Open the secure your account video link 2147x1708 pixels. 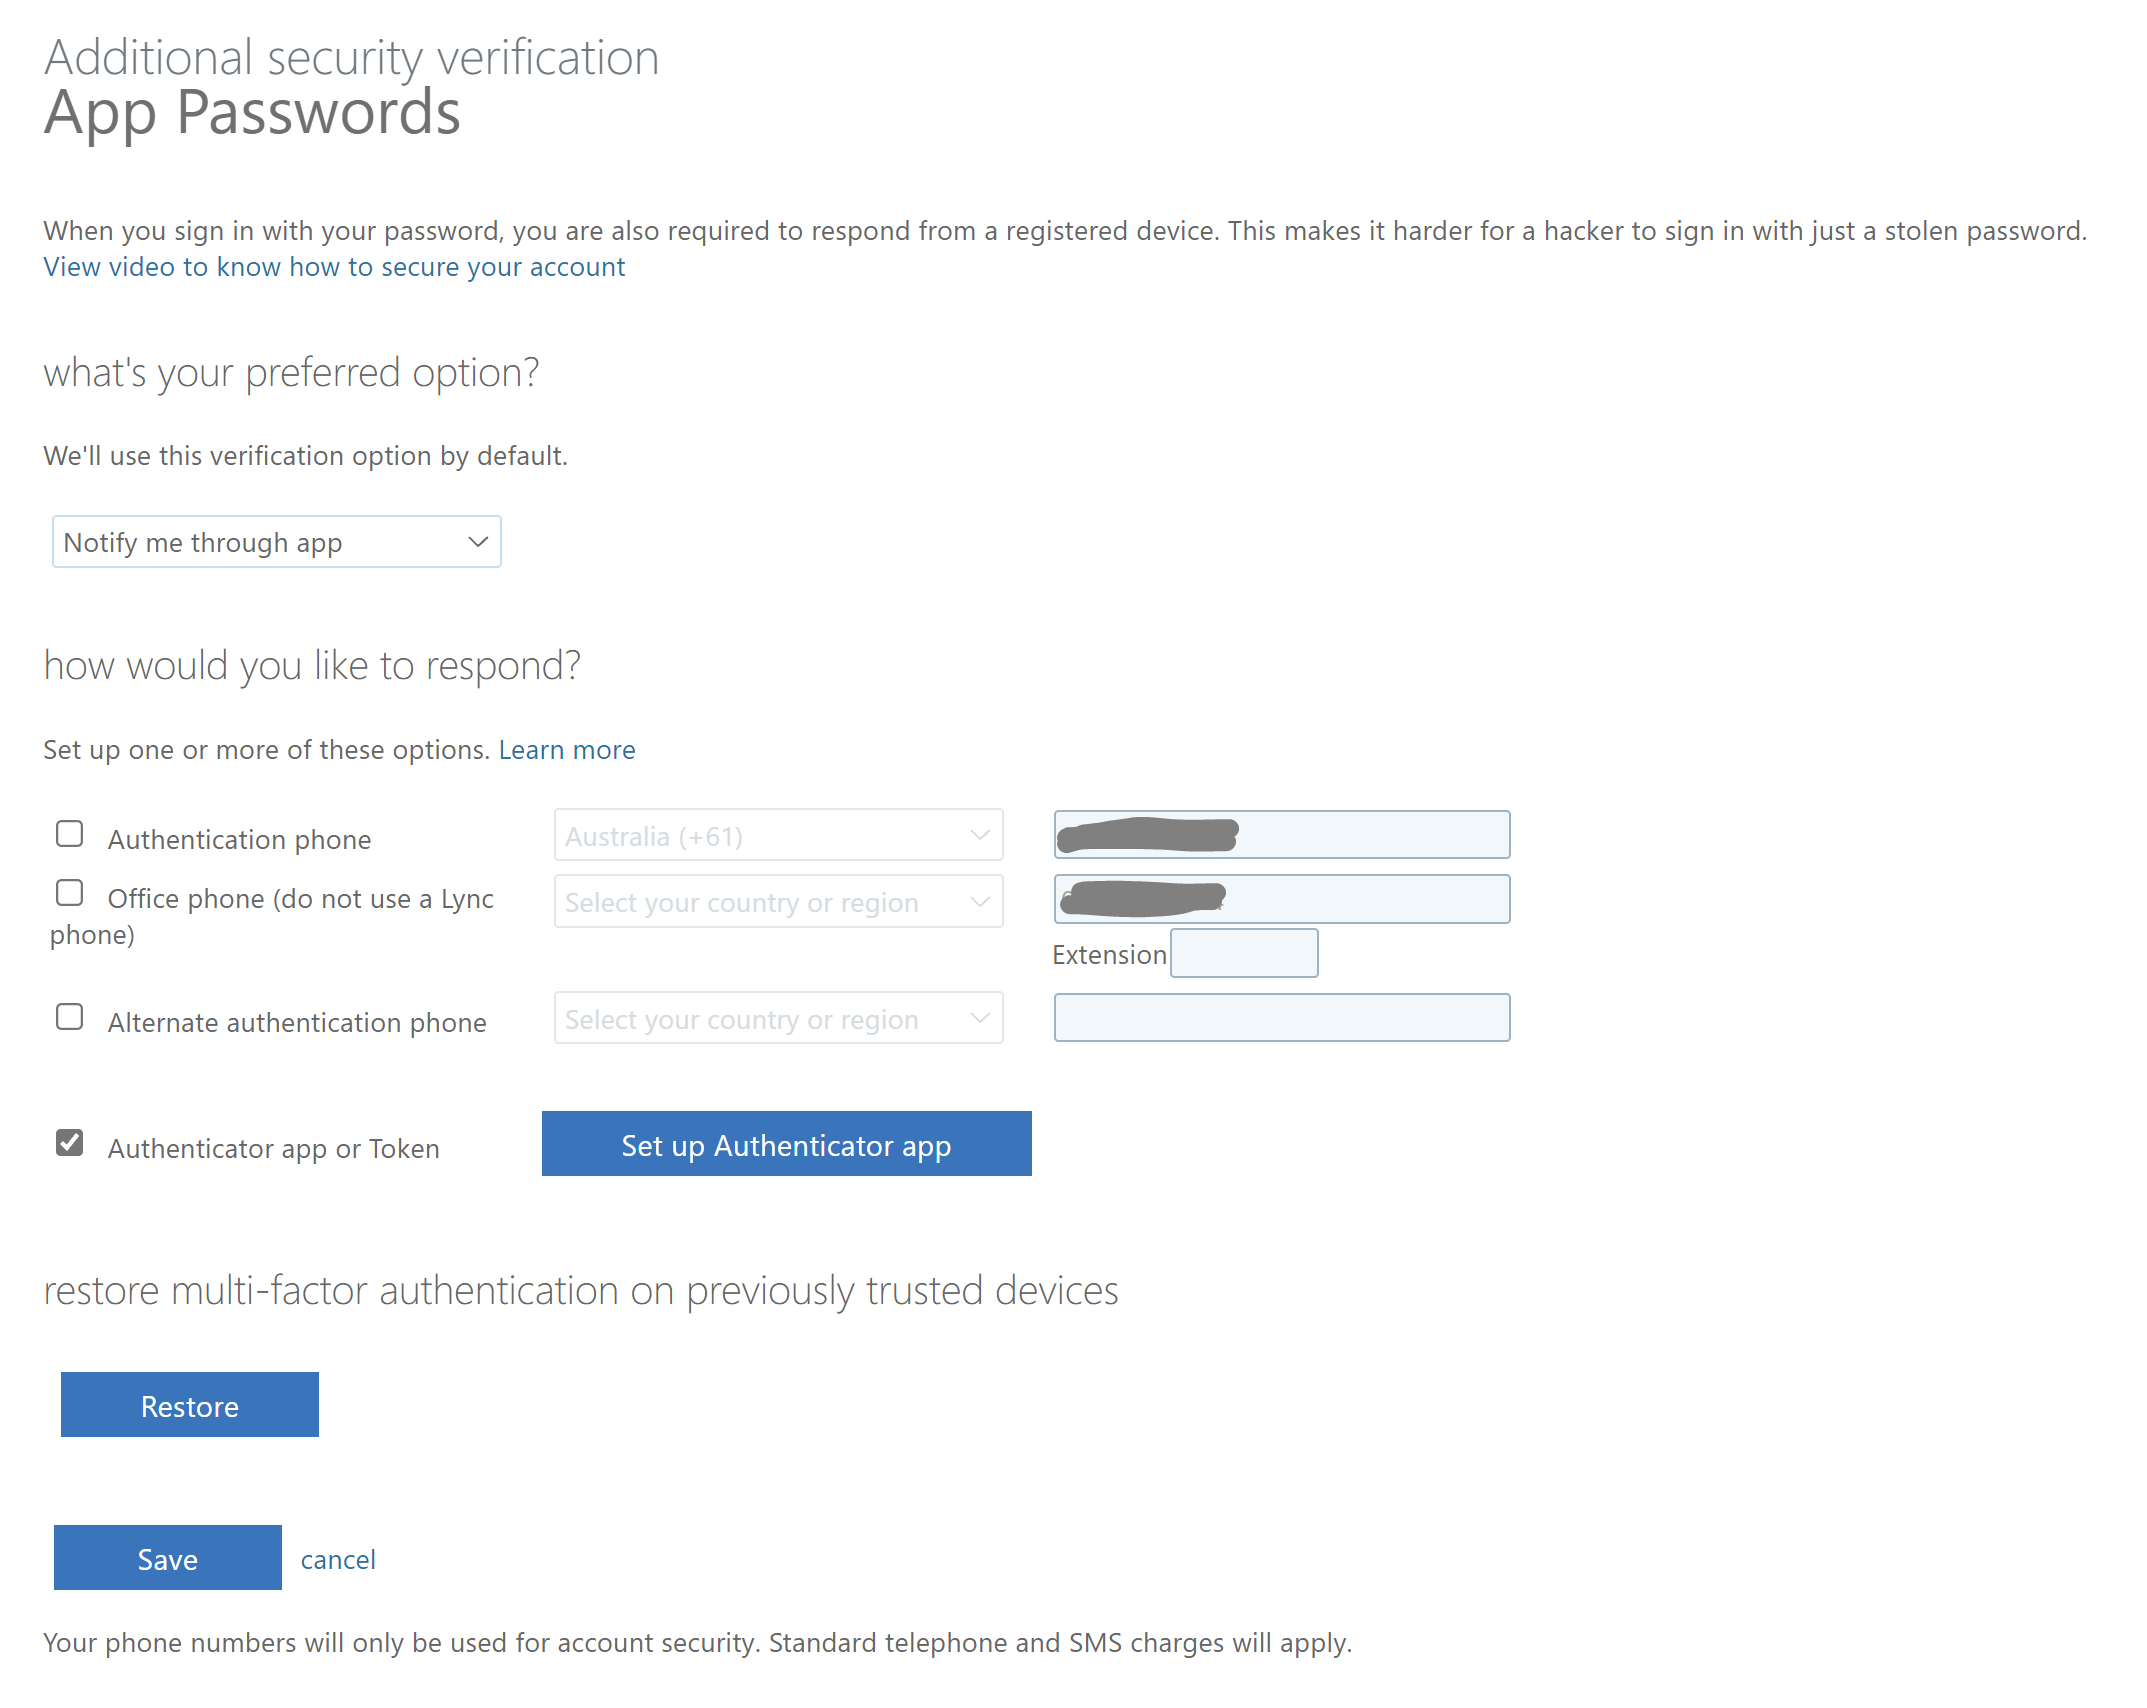point(334,267)
